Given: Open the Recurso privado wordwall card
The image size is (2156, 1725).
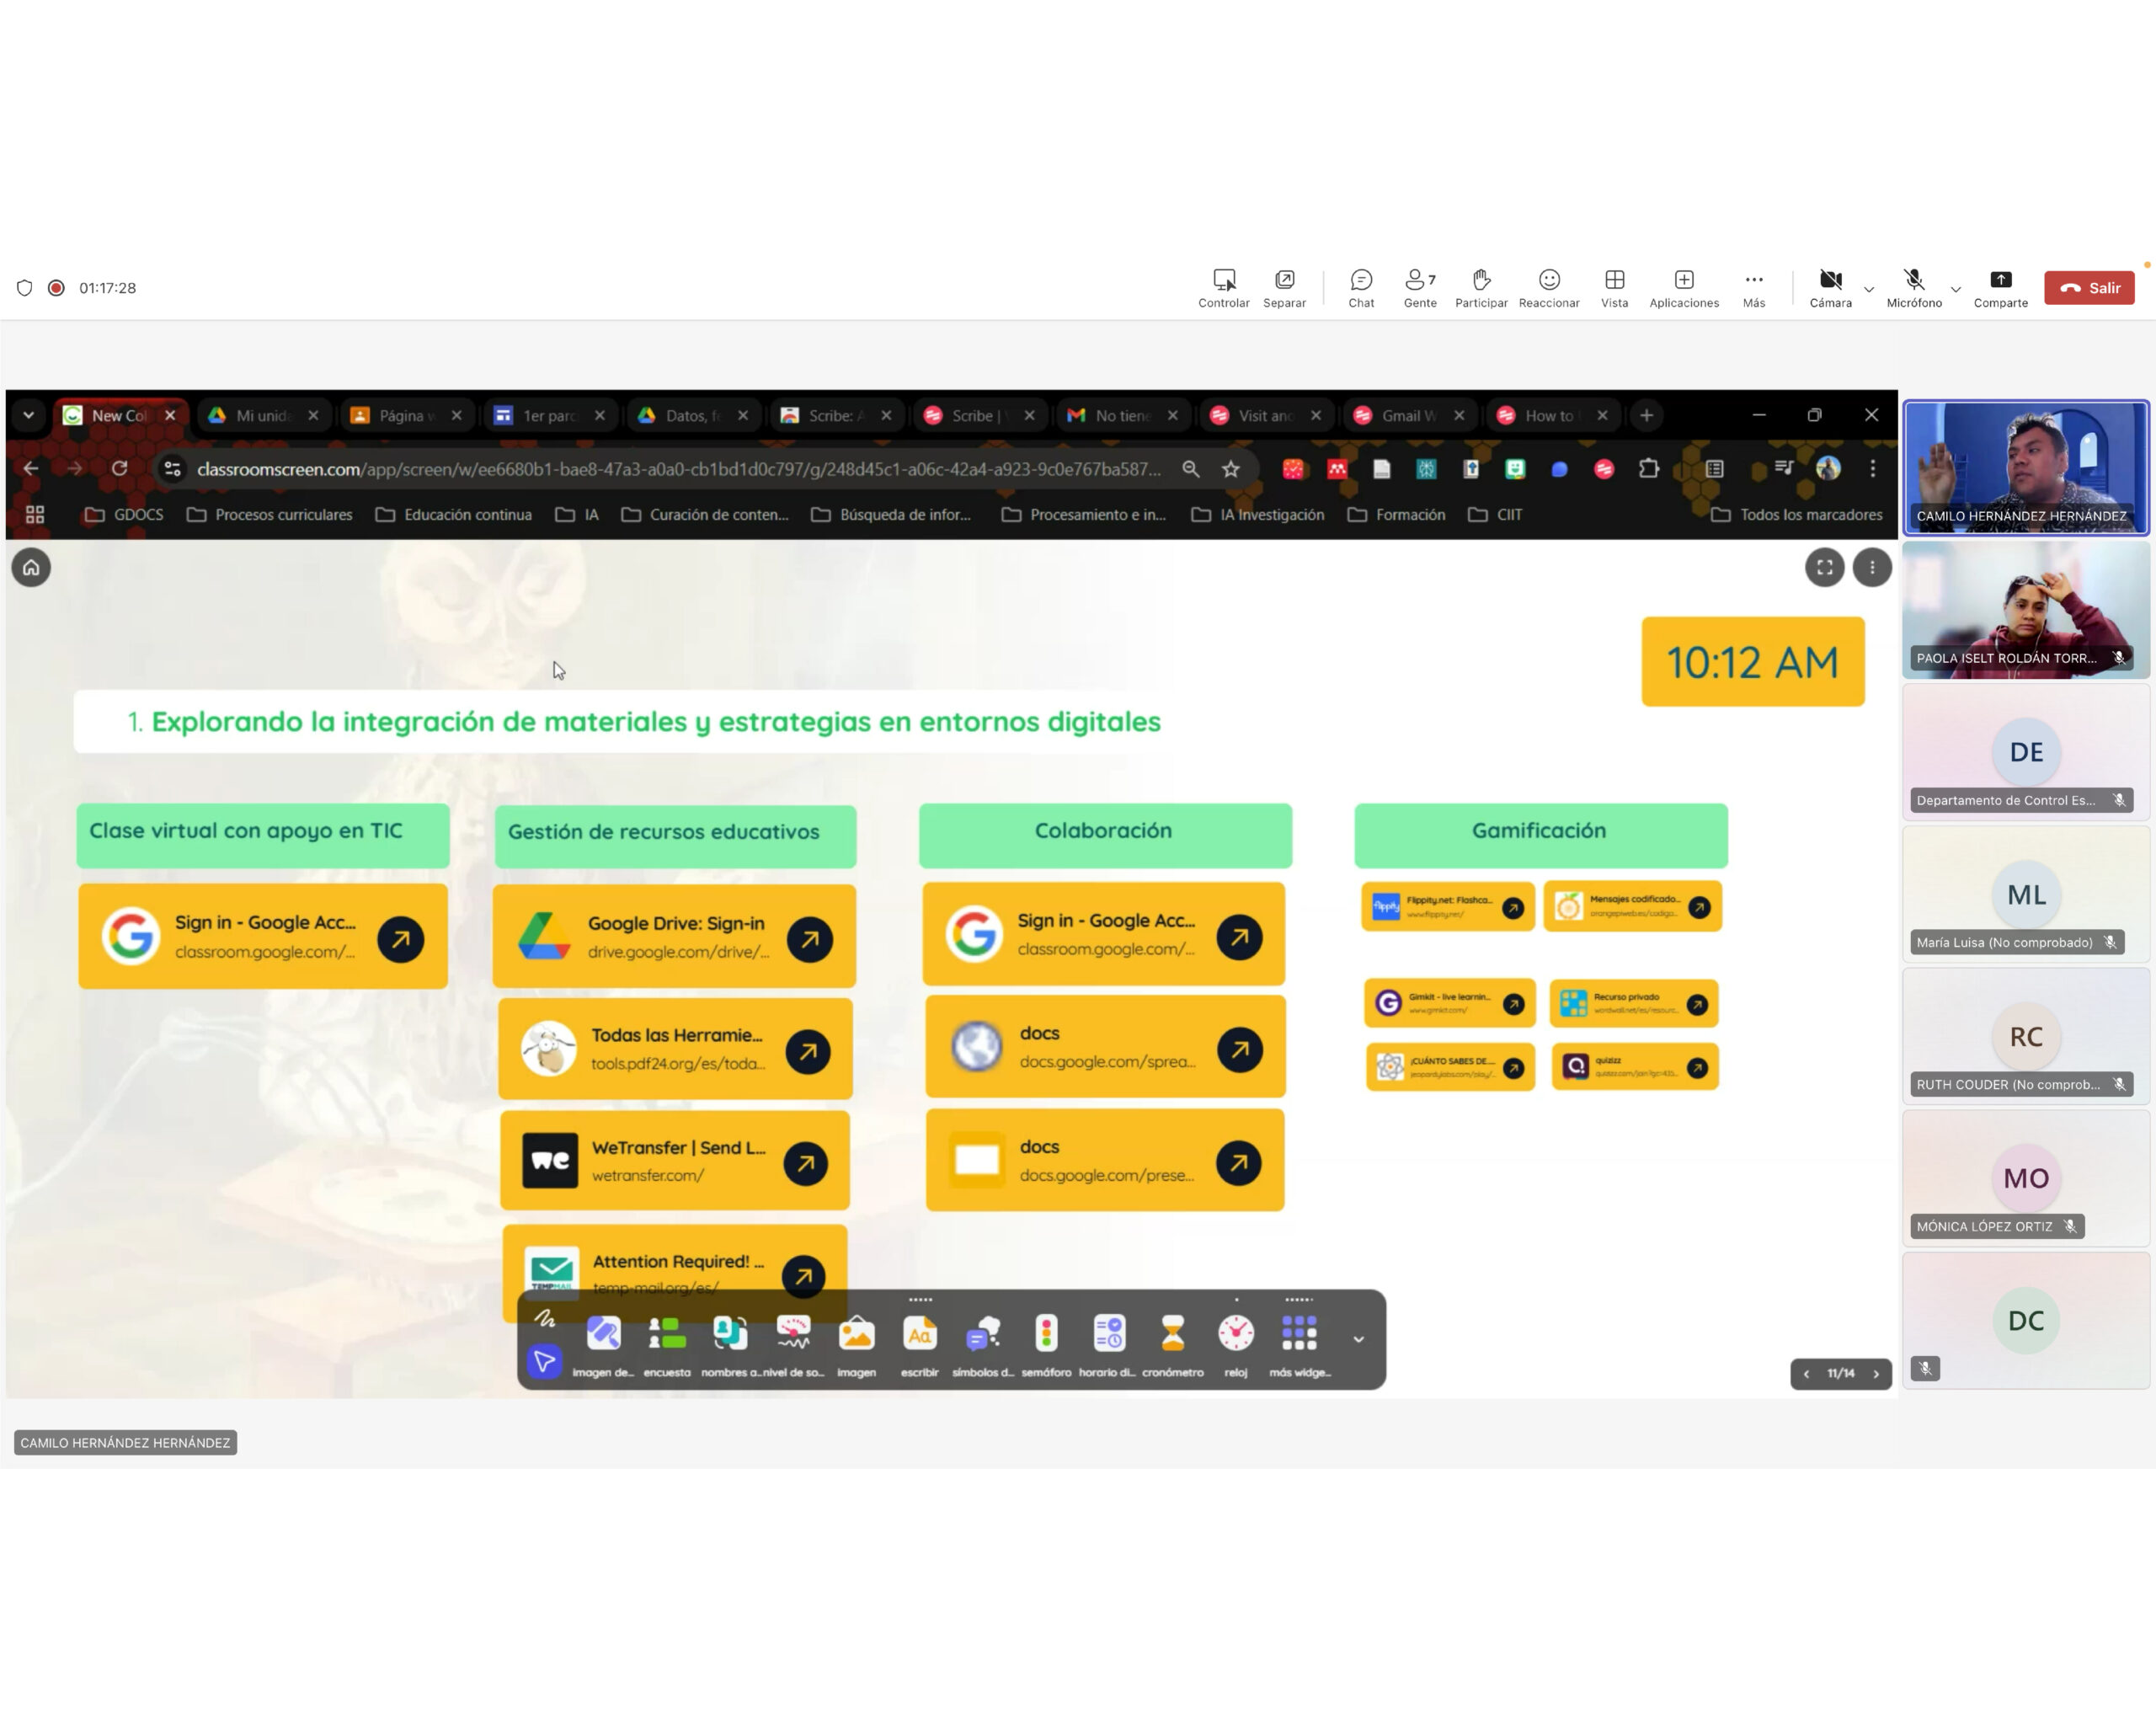Looking at the screenshot, I should (x=1634, y=1003).
